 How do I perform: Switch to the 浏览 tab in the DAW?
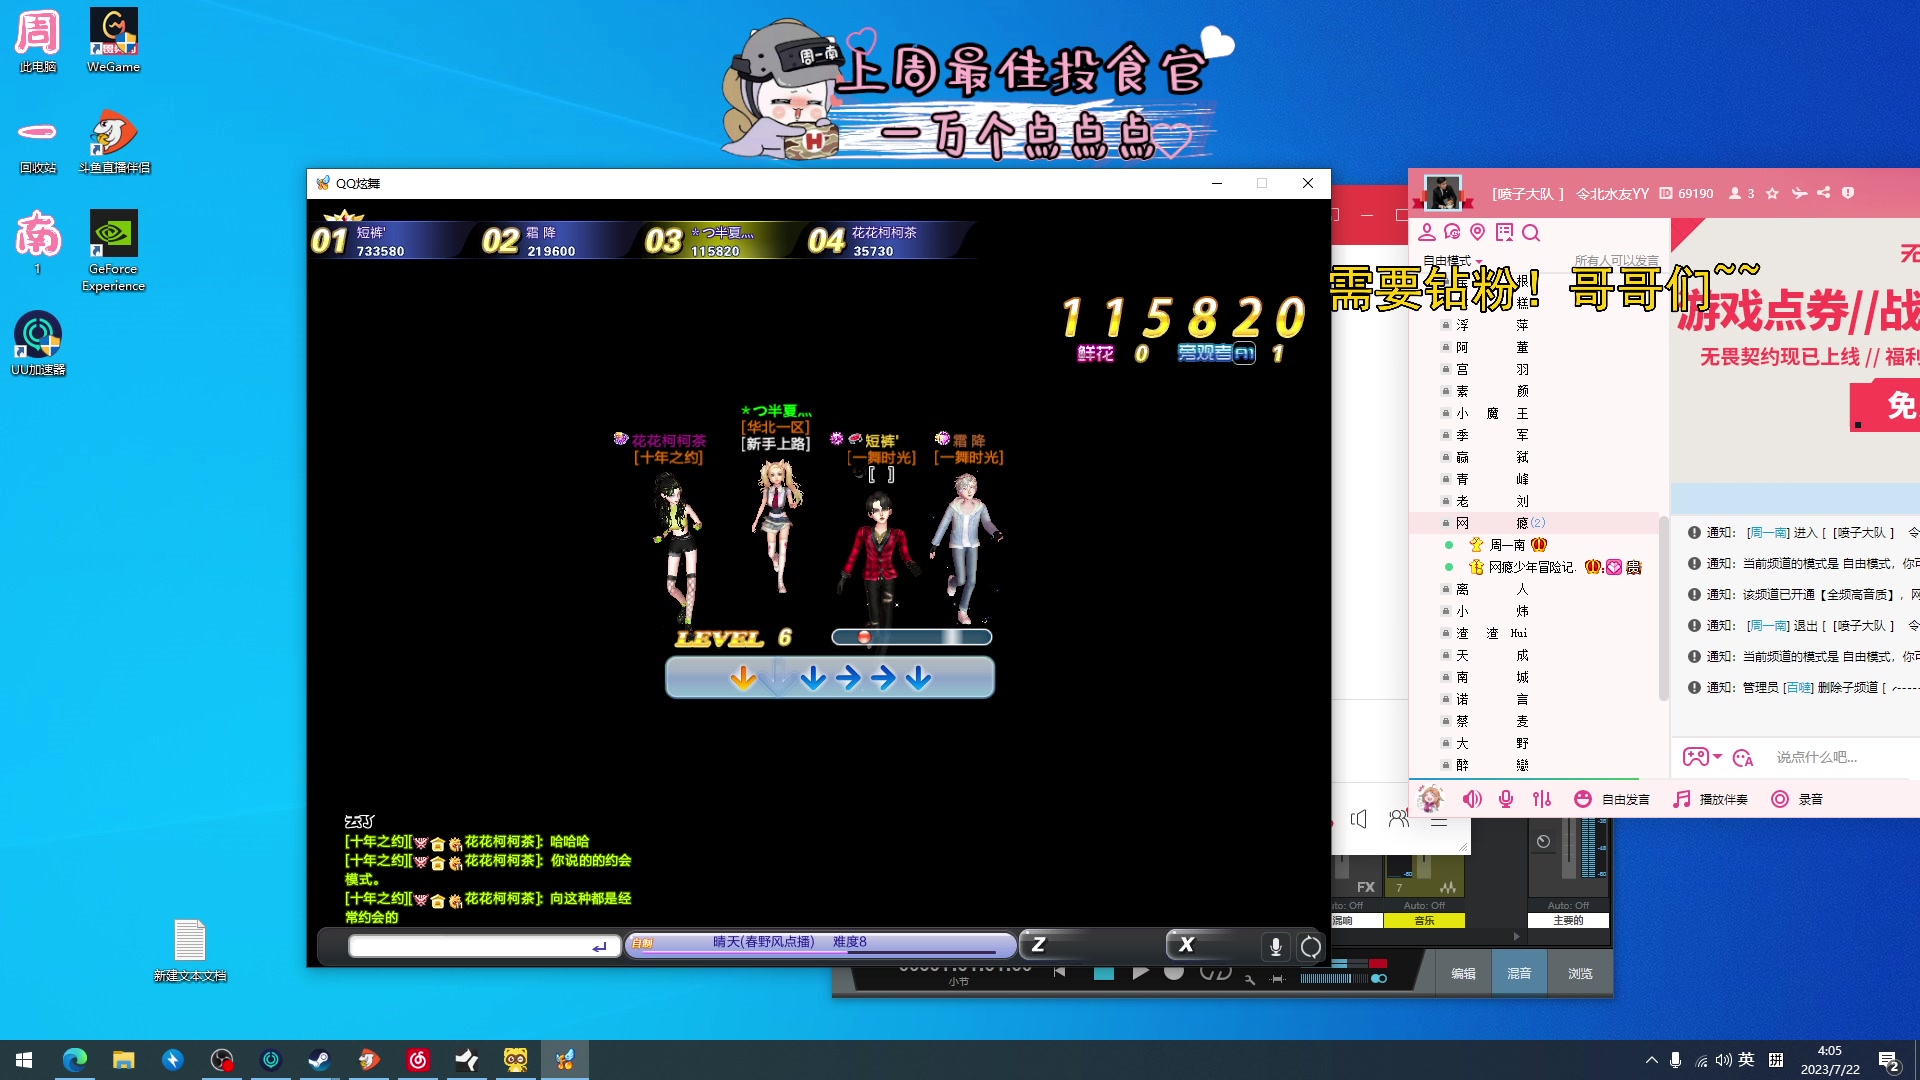coord(1580,973)
